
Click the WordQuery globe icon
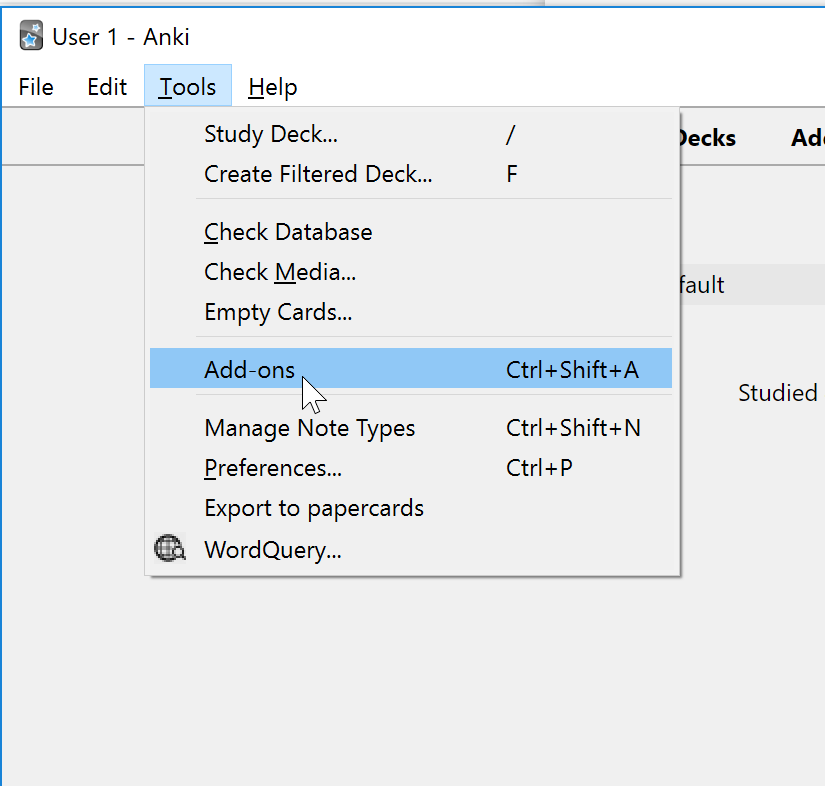(169, 549)
